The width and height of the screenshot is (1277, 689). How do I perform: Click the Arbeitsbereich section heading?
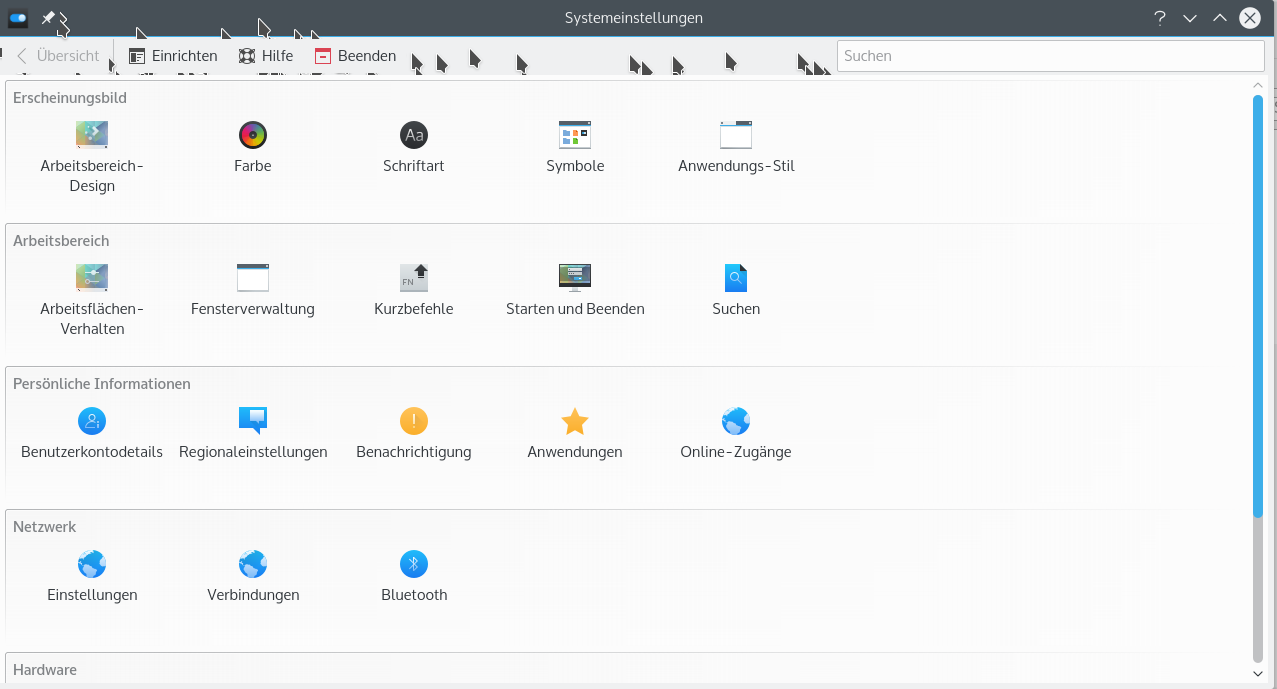pyautogui.click(x=61, y=241)
